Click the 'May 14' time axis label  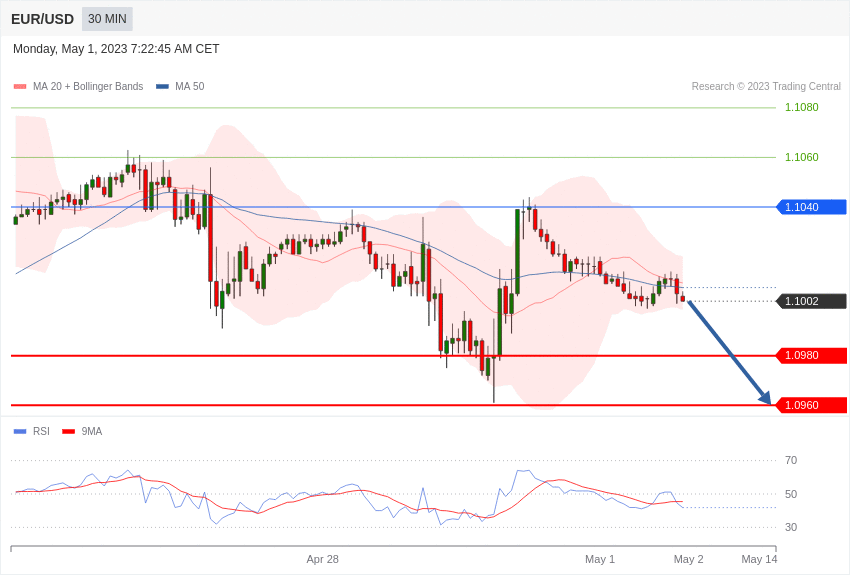759,559
